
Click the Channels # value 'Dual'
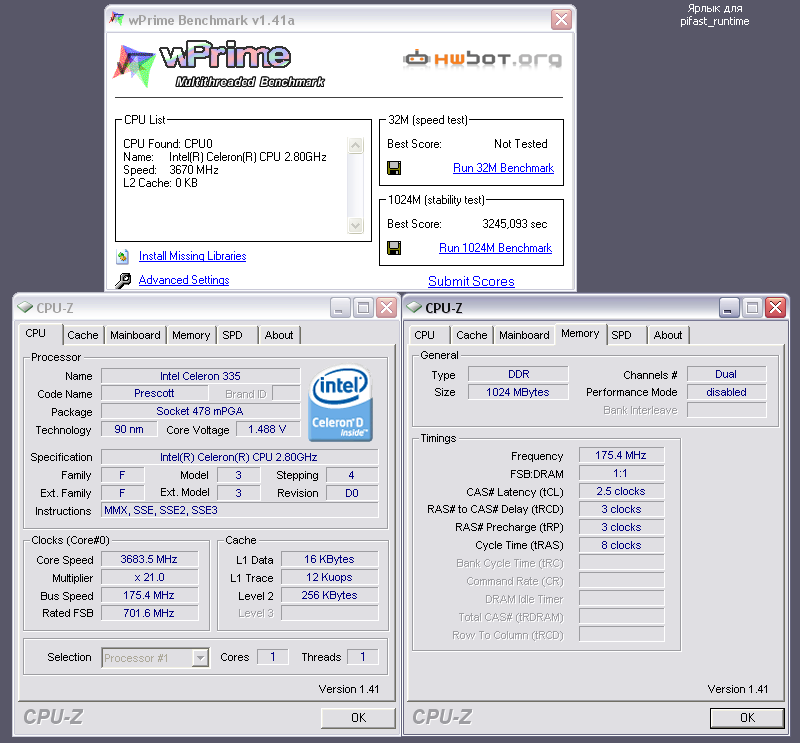click(727, 374)
